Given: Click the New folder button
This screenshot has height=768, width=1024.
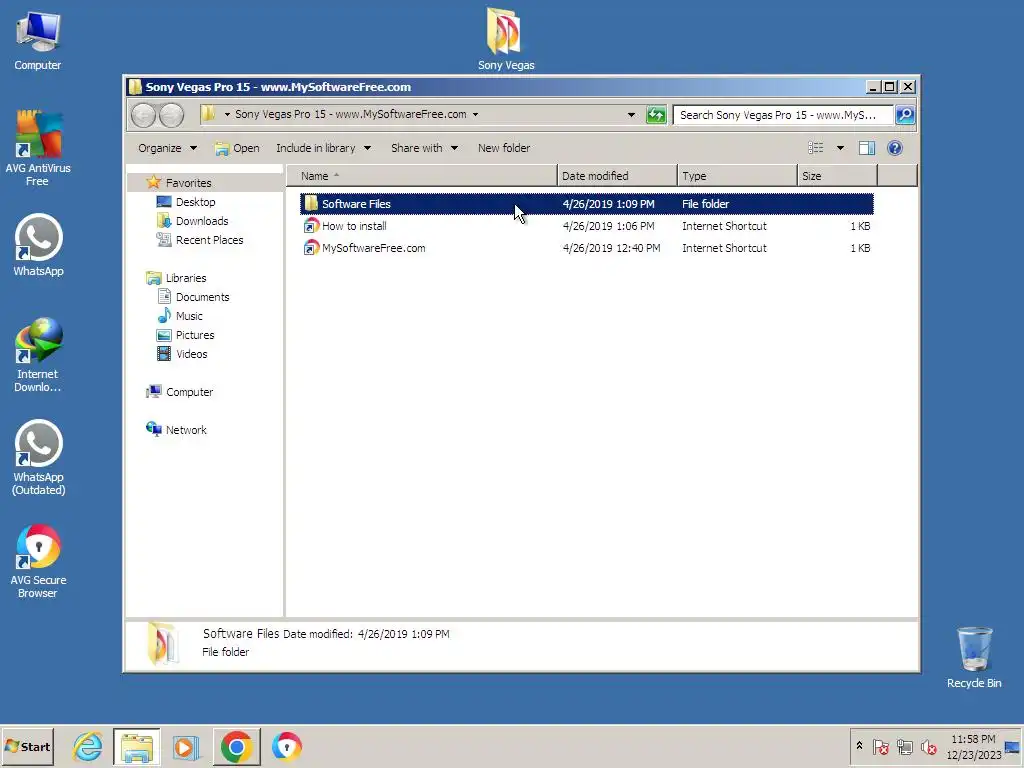Looking at the screenshot, I should click(504, 148).
